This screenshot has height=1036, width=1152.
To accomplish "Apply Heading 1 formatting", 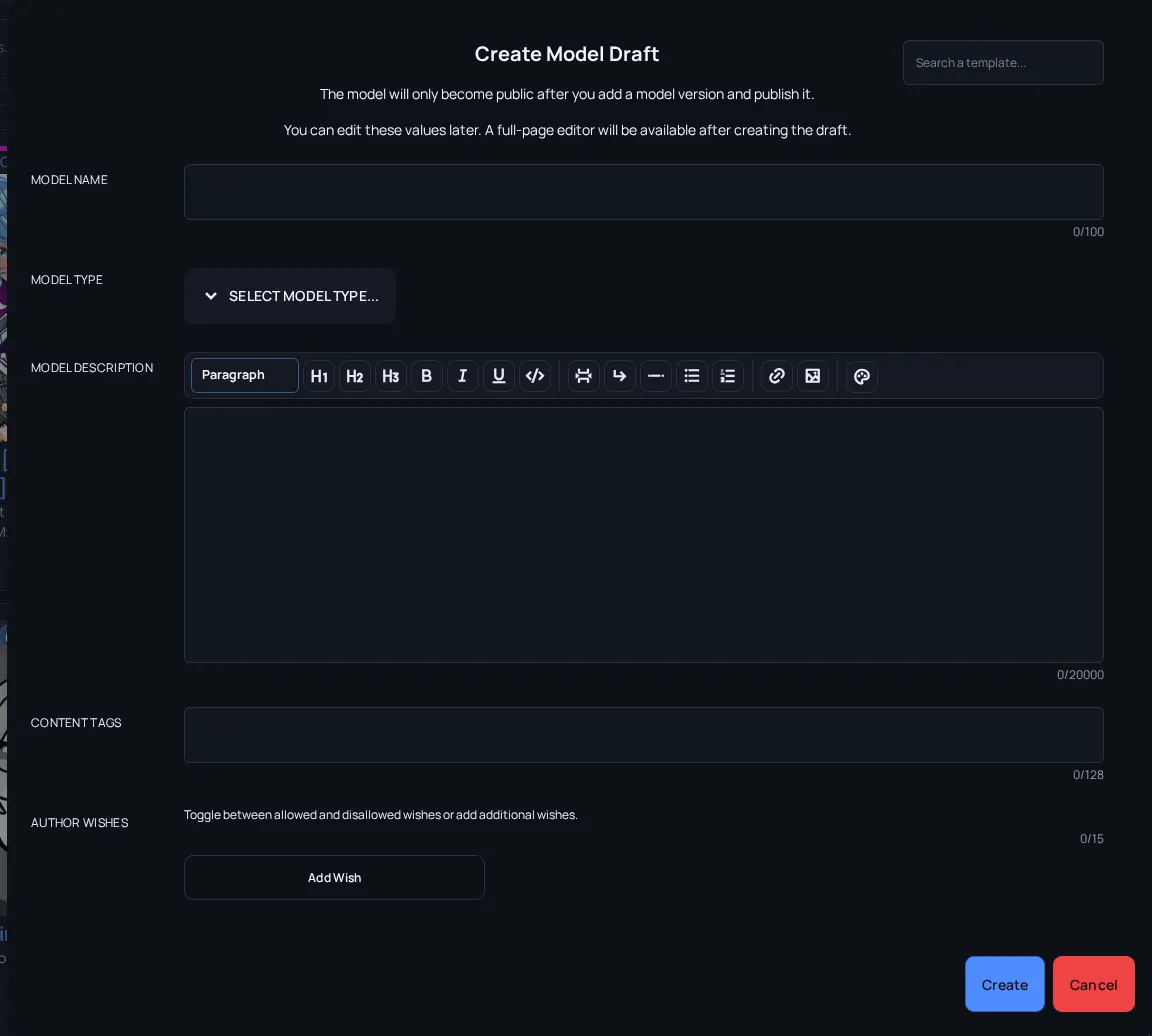I will (319, 376).
